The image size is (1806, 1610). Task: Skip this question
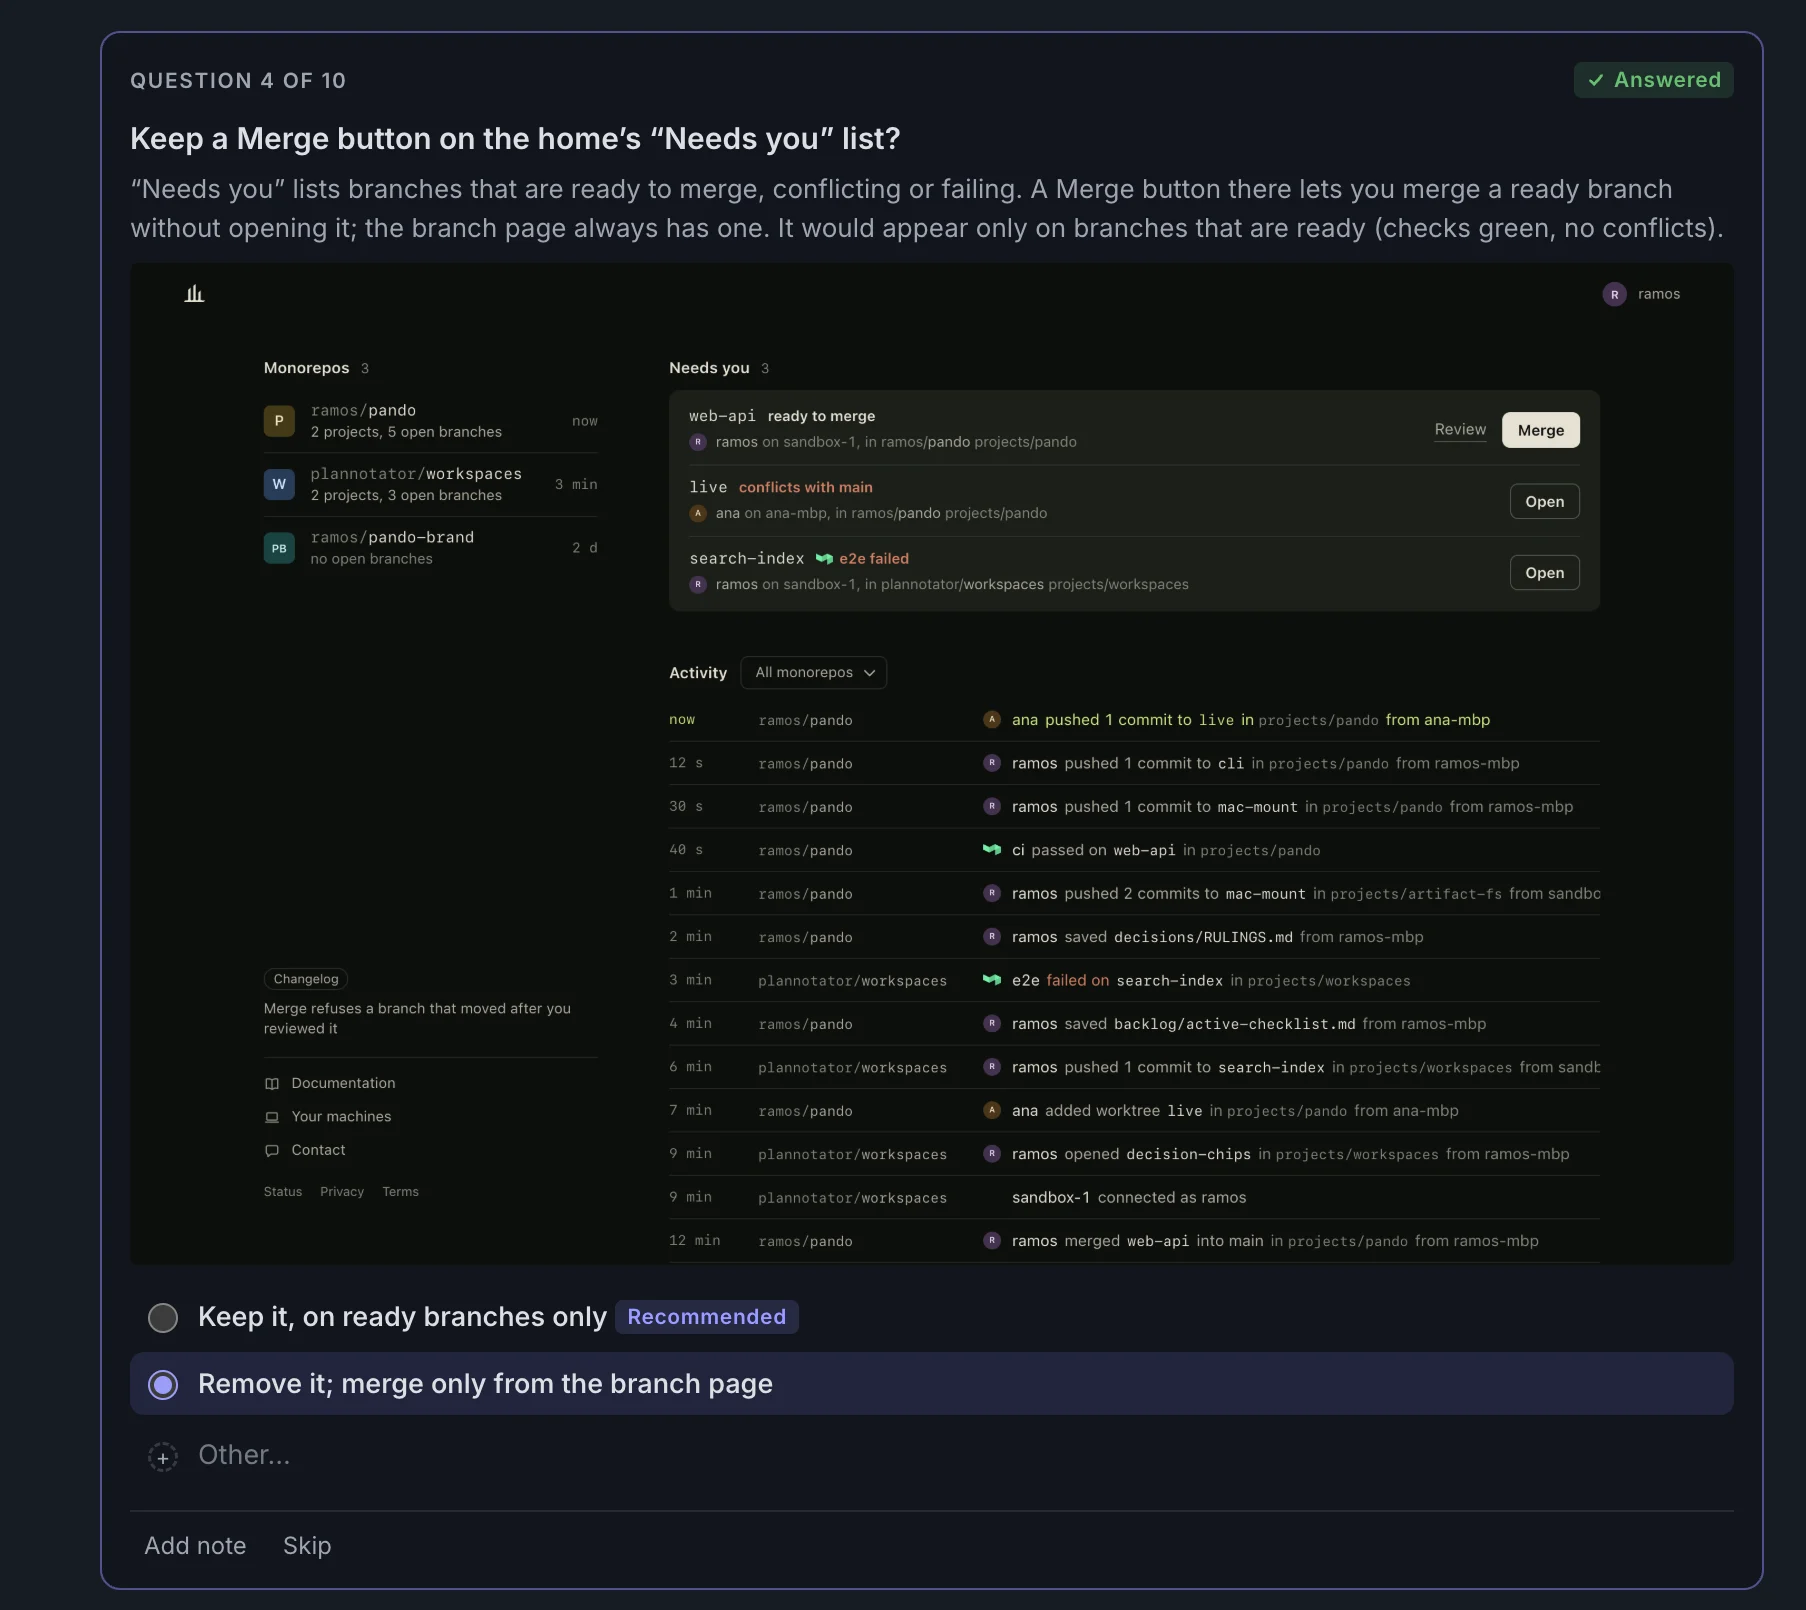click(x=307, y=1546)
